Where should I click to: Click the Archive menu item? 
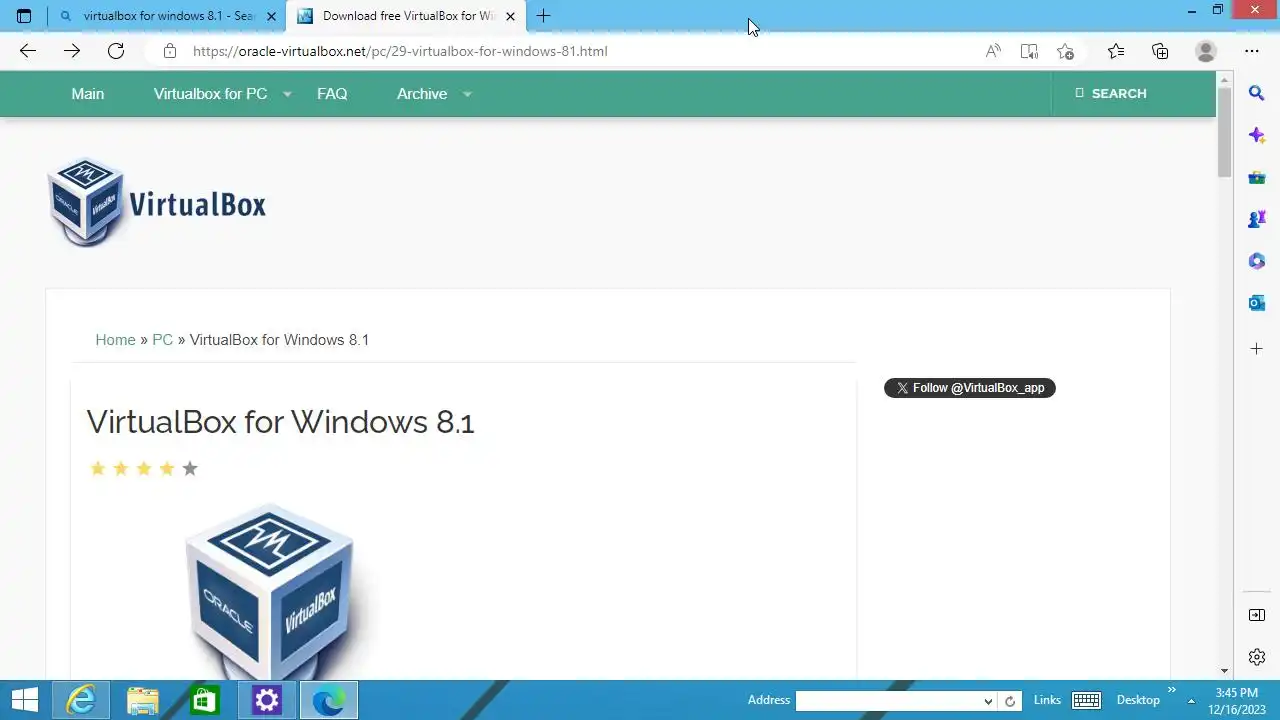click(x=422, y=94)
